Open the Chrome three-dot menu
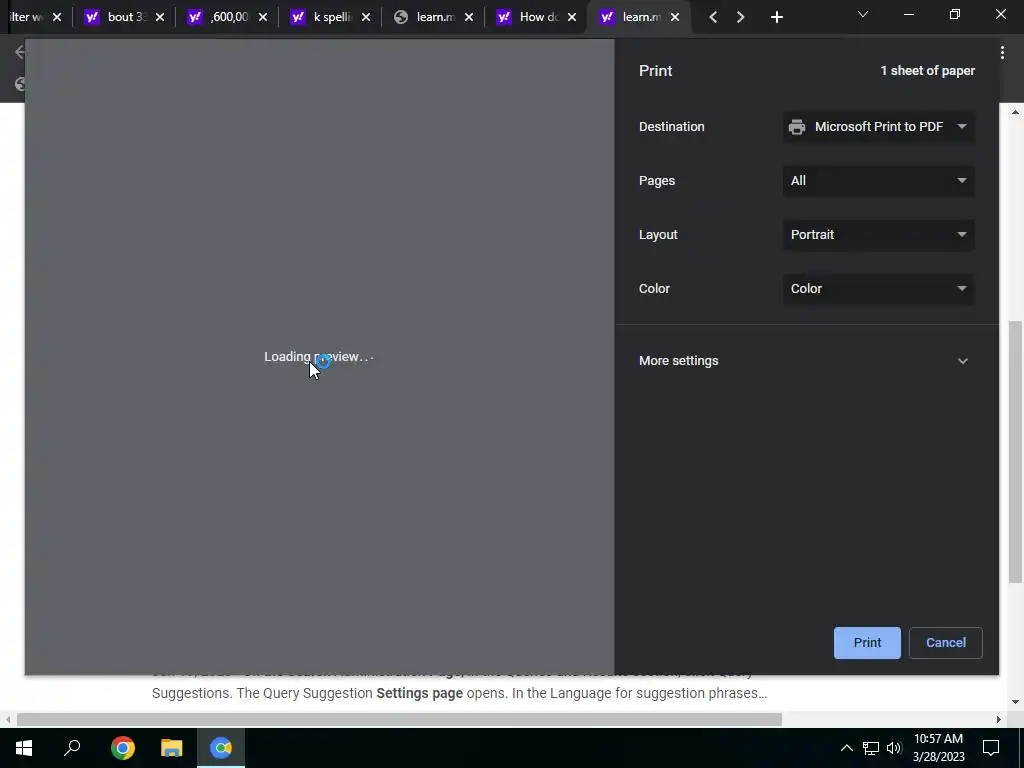This screenshot has width=1024, height=768. point(1002,53)
